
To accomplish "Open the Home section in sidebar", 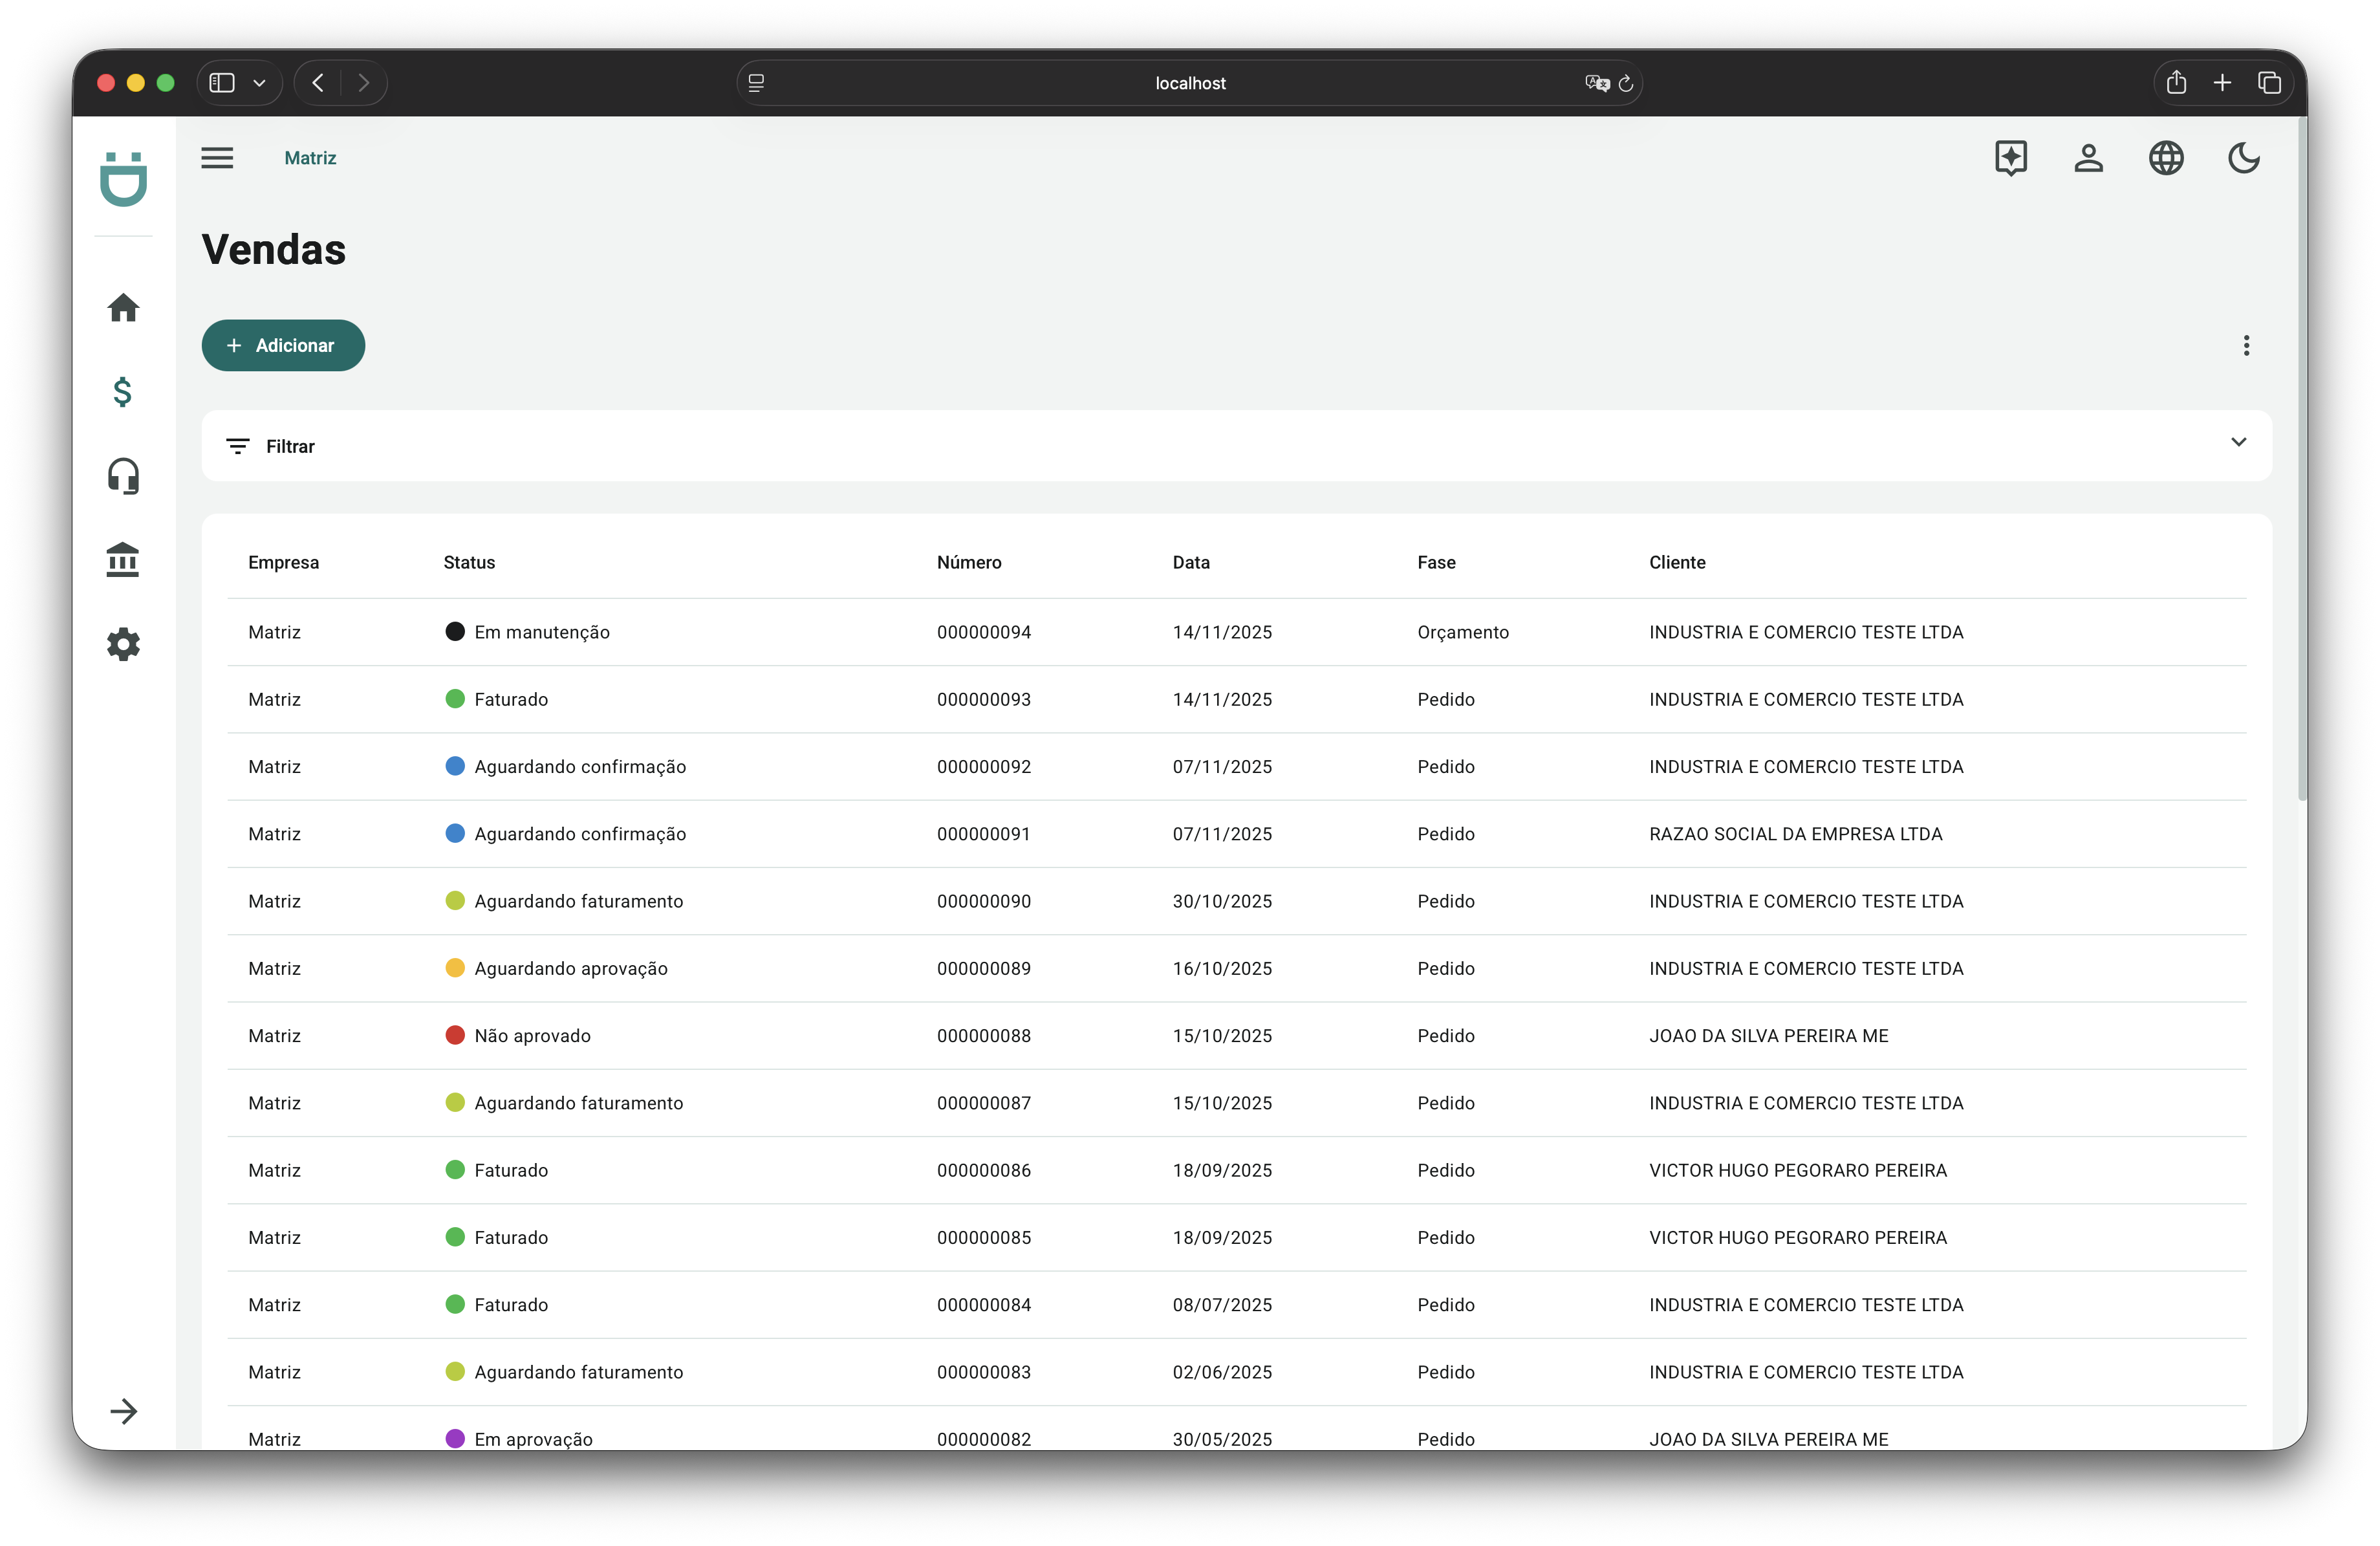I will click(x=123, y=308).
